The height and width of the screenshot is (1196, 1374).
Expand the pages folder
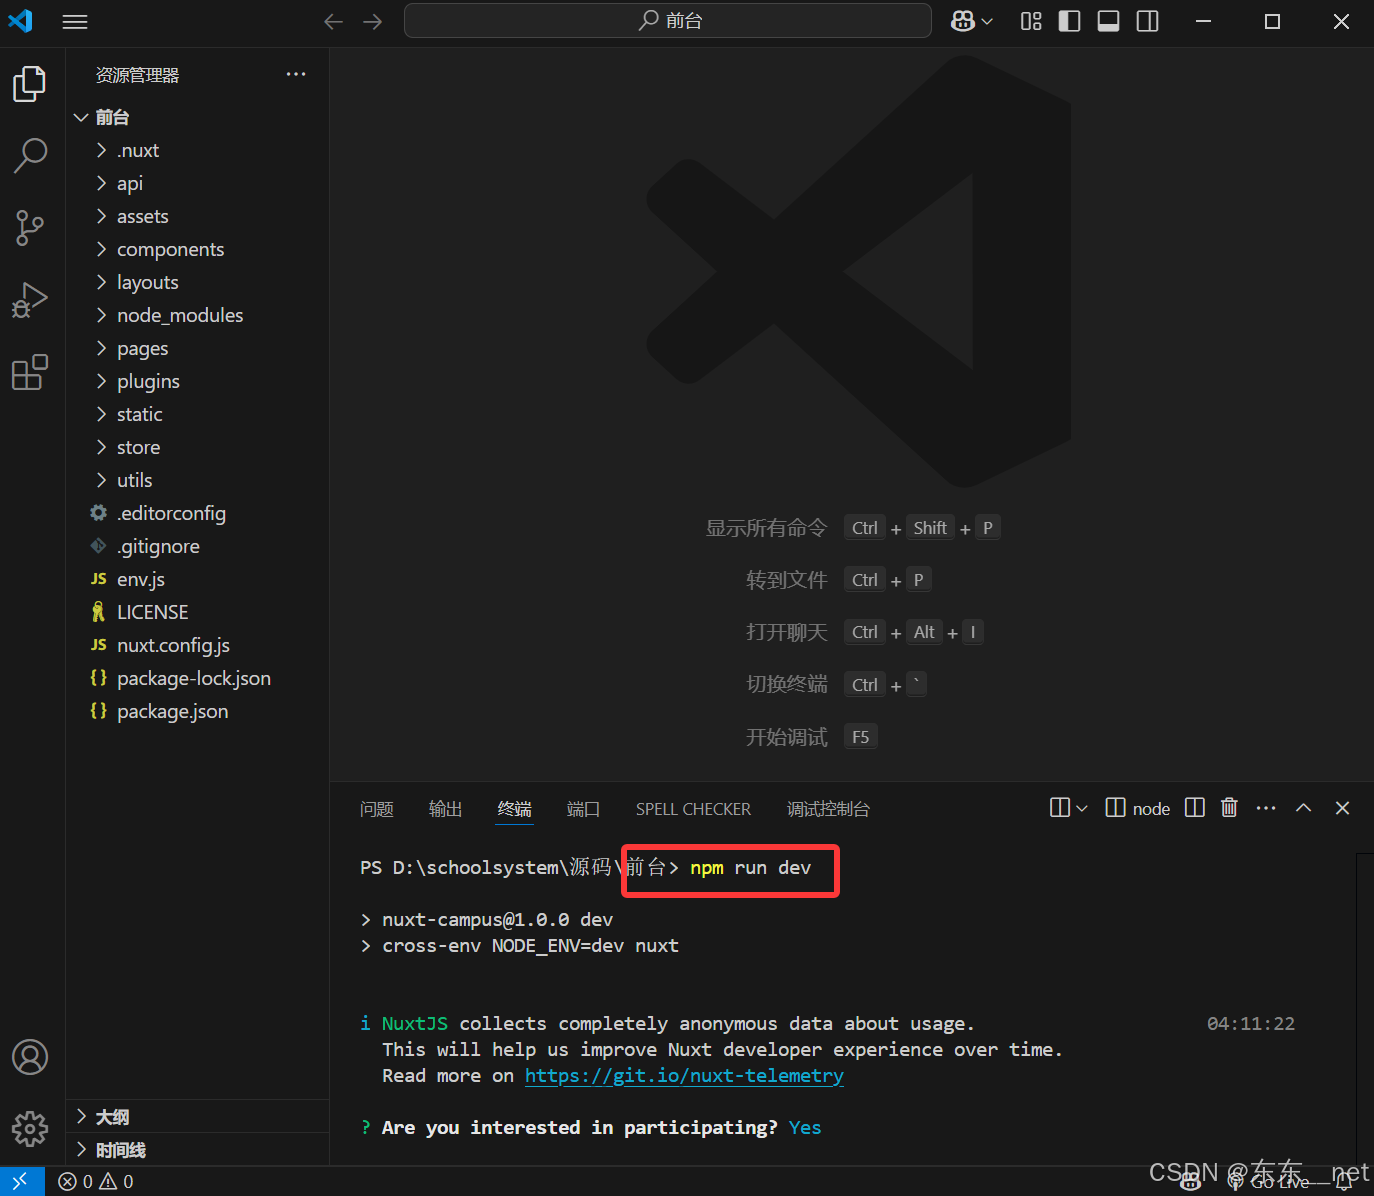[198, 348]
